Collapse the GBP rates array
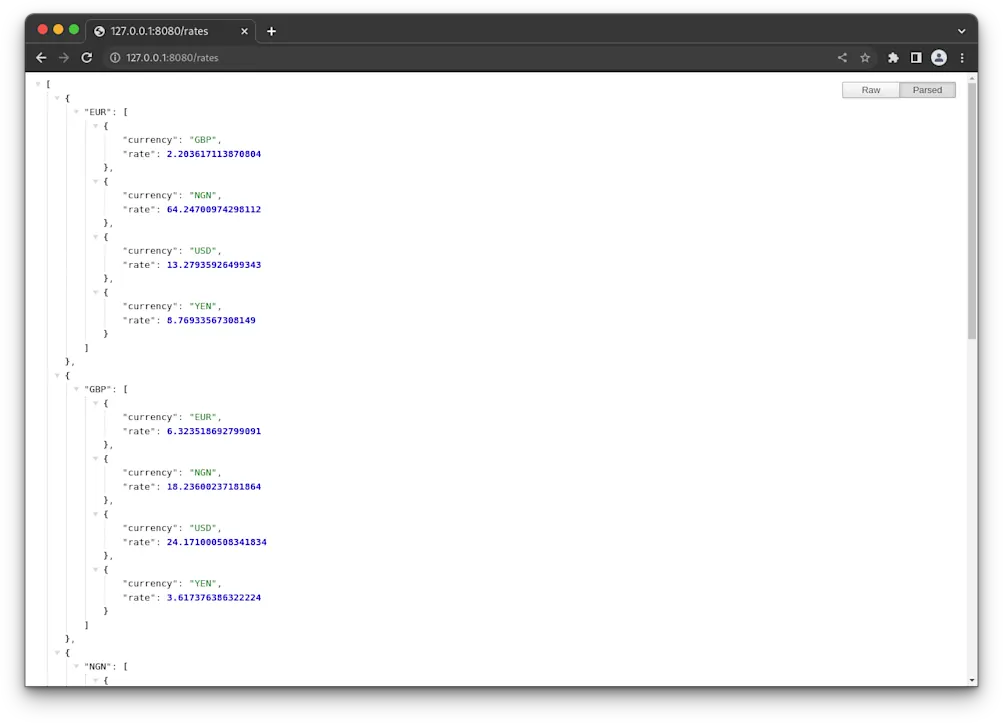 [76, 389]
